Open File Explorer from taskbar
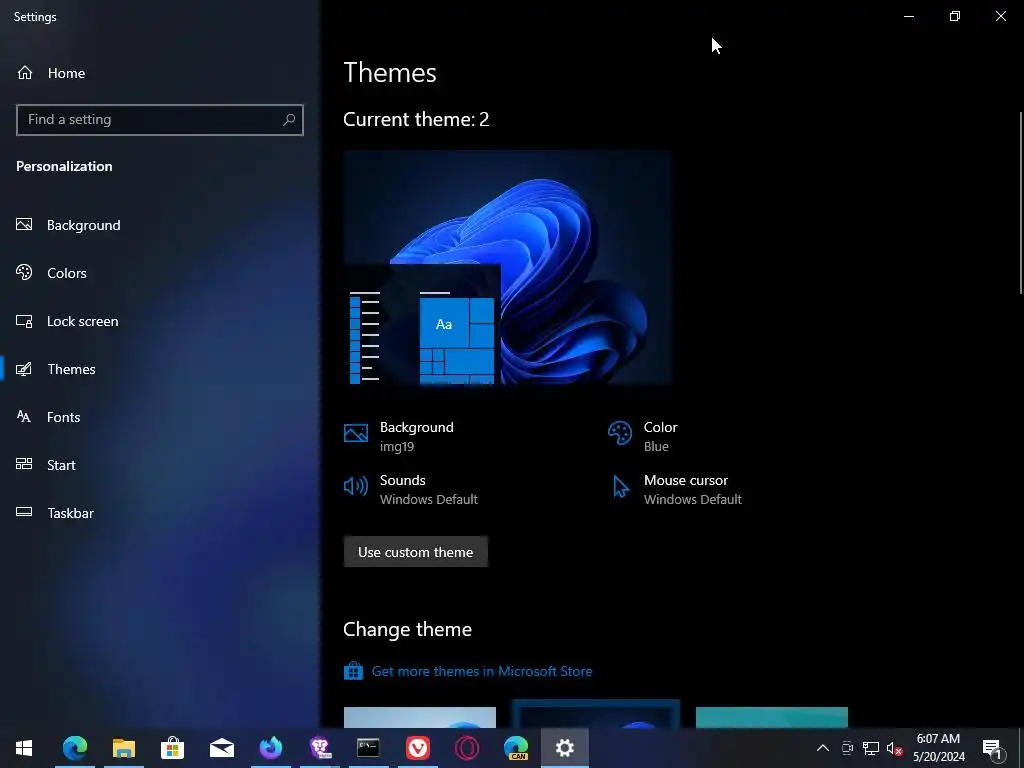Screen dimensions: 1024x768 tap(123, 748)
